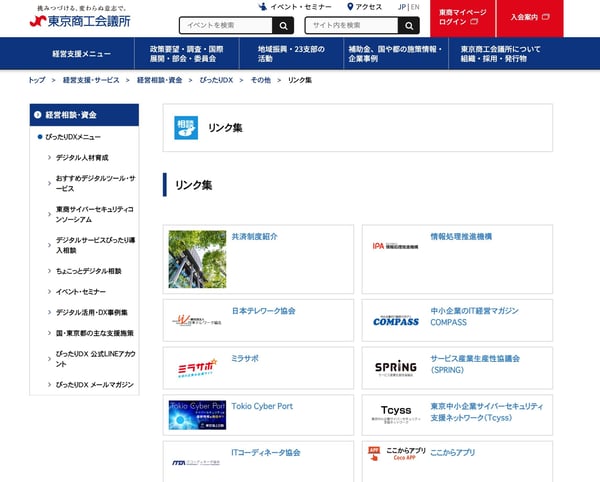Click the アクセス map pin link

click(364, 7)
